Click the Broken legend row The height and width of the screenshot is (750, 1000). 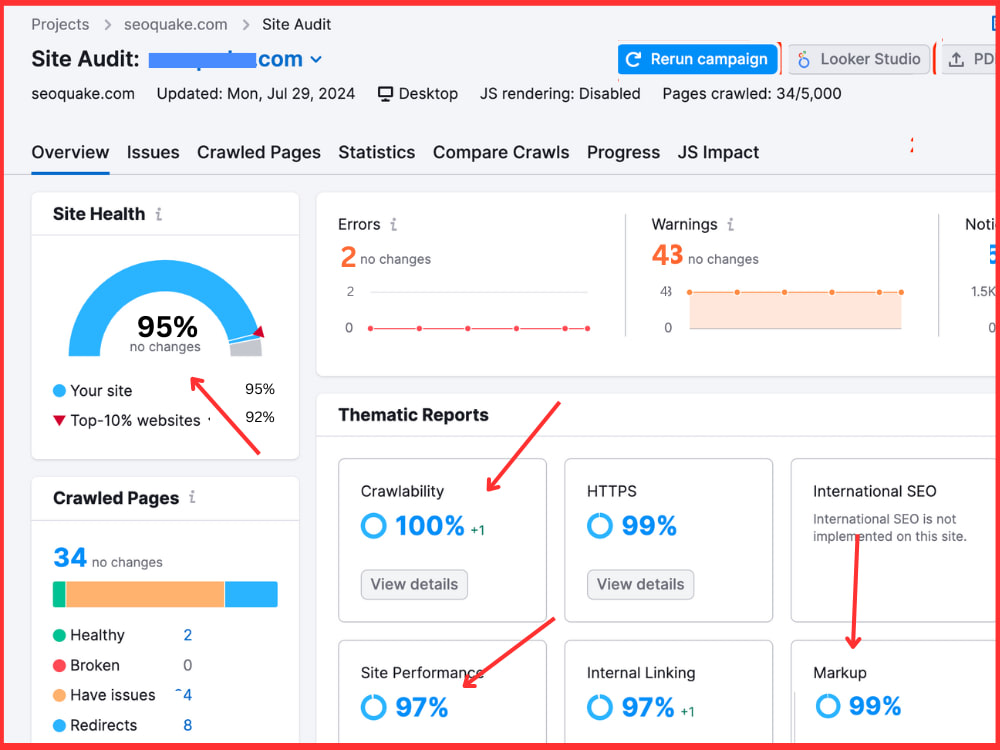click(x=122, y=665)
